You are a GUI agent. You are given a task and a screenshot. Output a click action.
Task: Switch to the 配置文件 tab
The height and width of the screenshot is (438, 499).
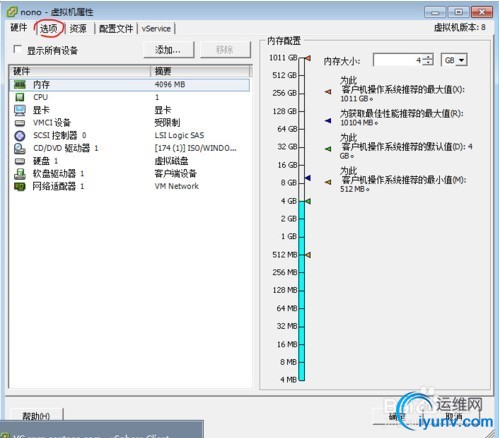click(x=116, y=29)
